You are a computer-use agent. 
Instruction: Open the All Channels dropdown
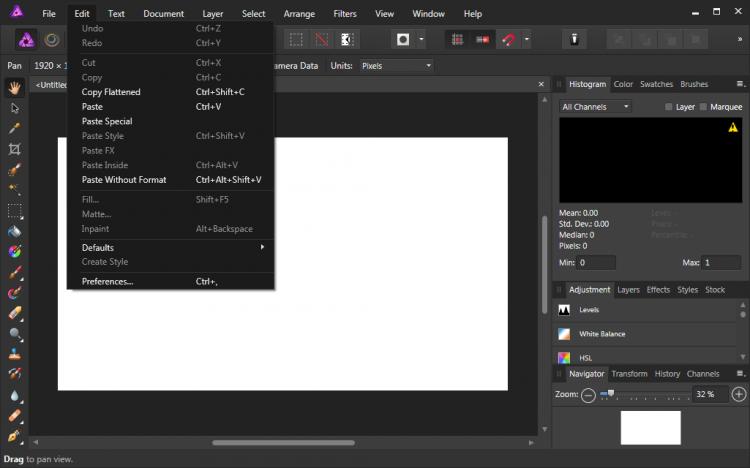pos(596,107)
